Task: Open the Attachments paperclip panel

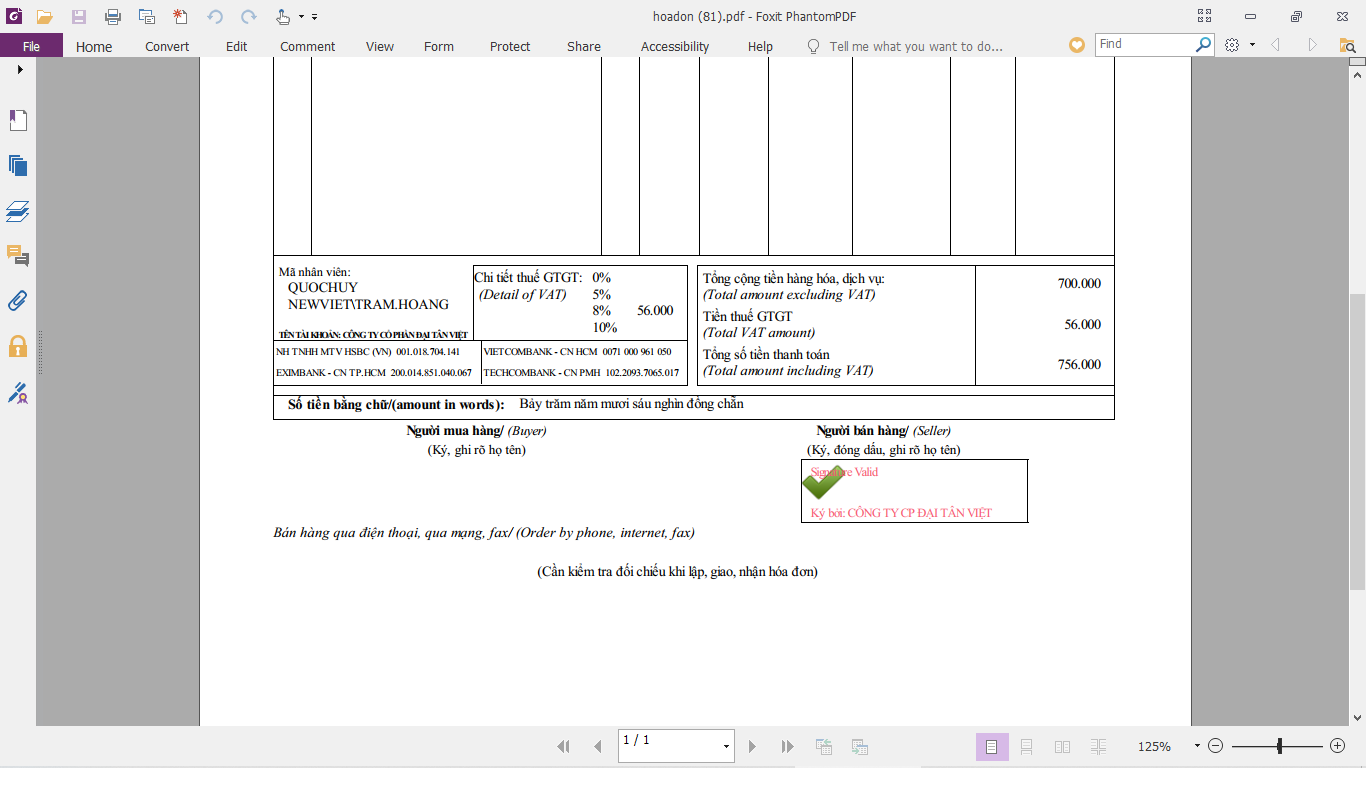Action: 18,301
